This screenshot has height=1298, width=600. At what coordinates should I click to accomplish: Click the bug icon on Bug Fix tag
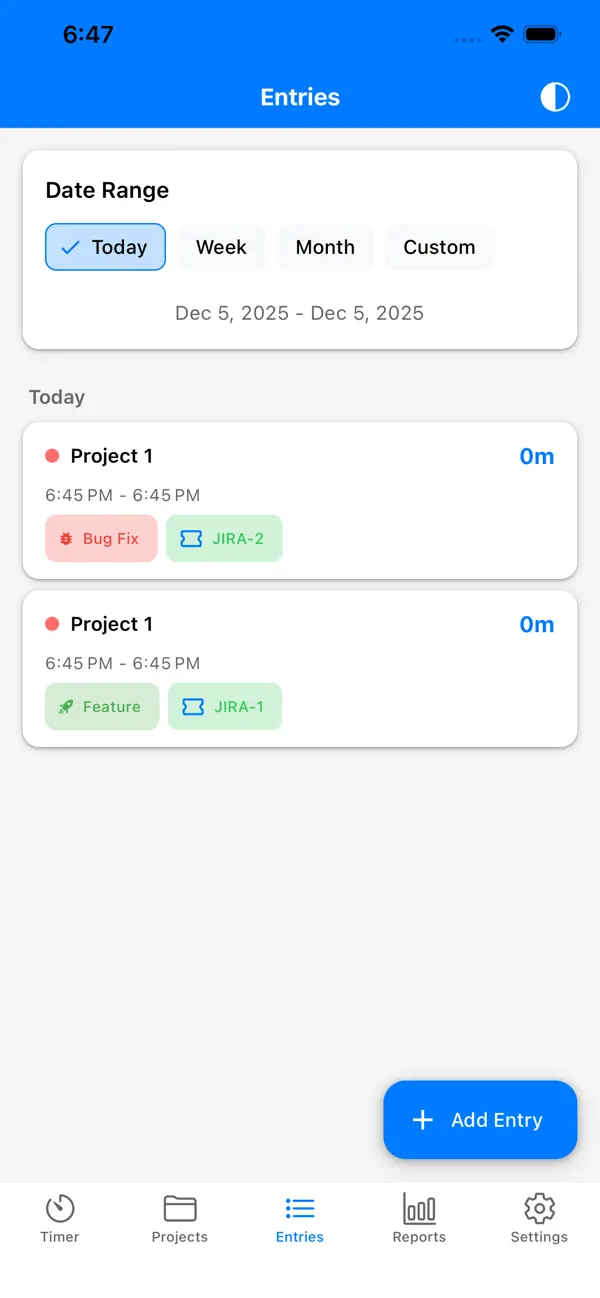[x=66, y=538]
